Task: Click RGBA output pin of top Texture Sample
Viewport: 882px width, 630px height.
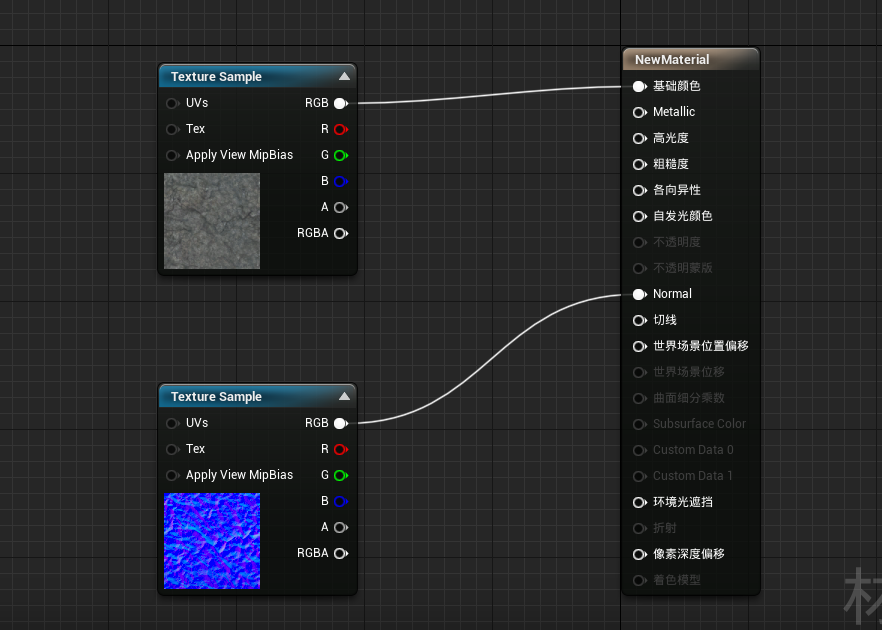Action: tap(341, 233)
